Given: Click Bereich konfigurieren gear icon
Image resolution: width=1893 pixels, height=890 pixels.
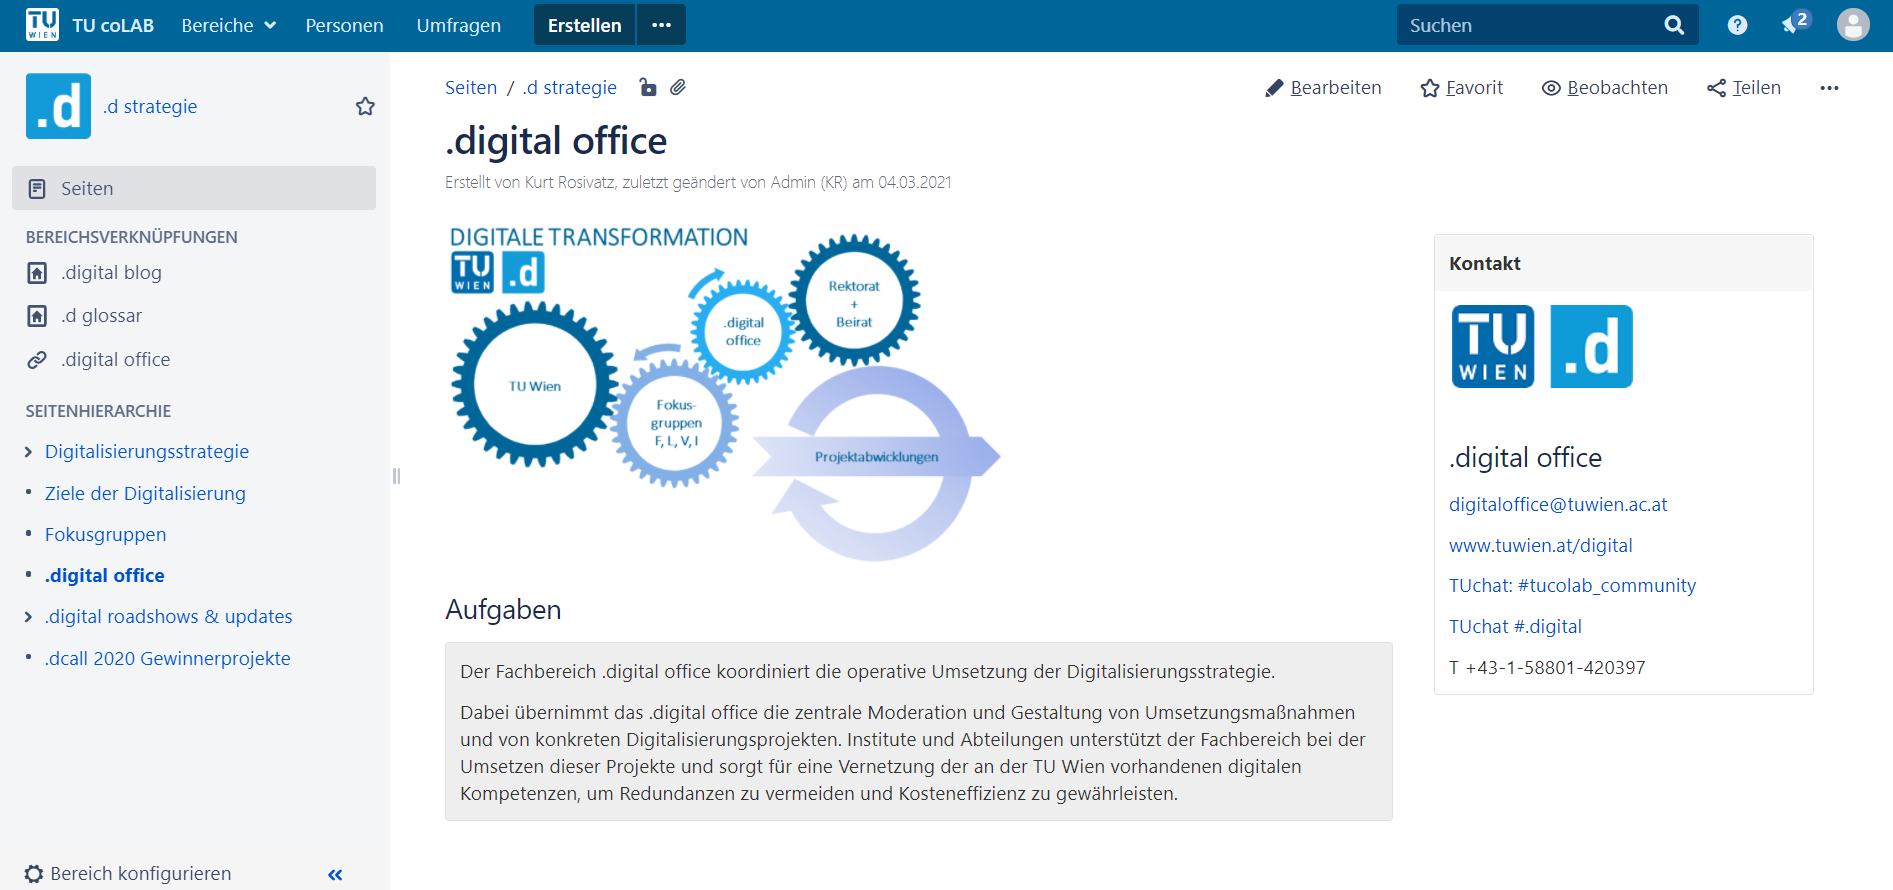Looking at the screenshot, I should 34,873.
